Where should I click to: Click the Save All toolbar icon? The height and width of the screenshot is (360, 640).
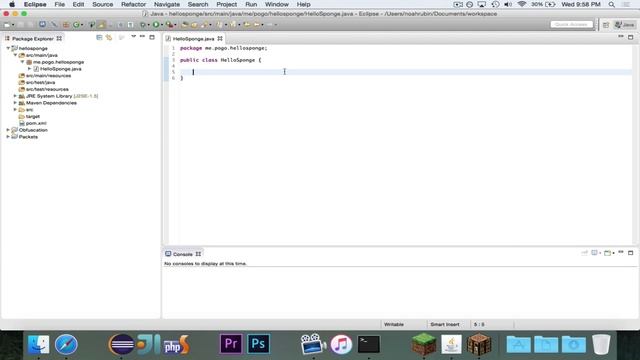[30, 25]
